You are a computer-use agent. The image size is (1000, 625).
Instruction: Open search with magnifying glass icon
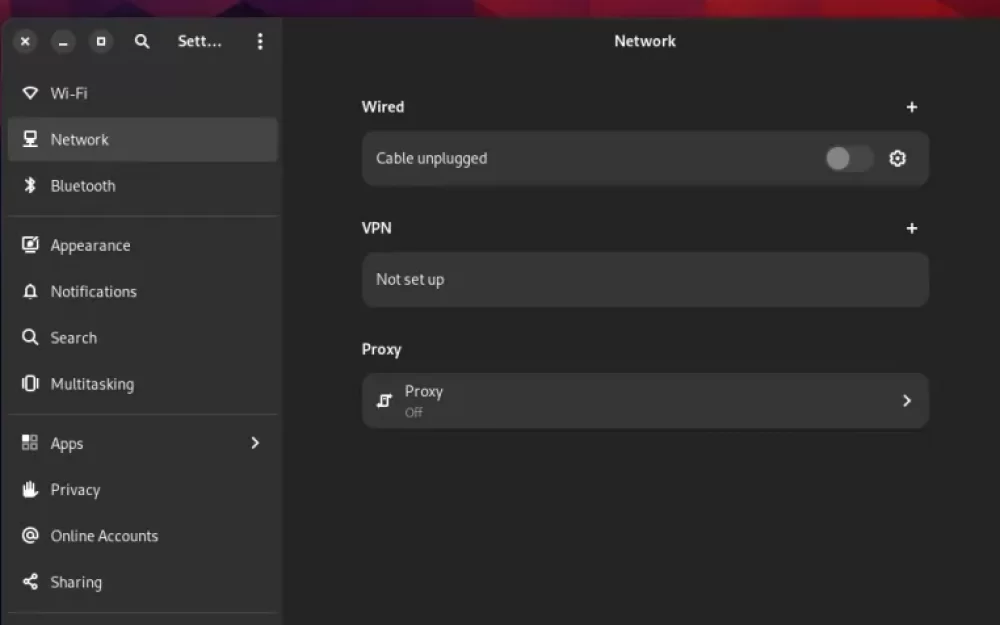[x=142, y=41]
